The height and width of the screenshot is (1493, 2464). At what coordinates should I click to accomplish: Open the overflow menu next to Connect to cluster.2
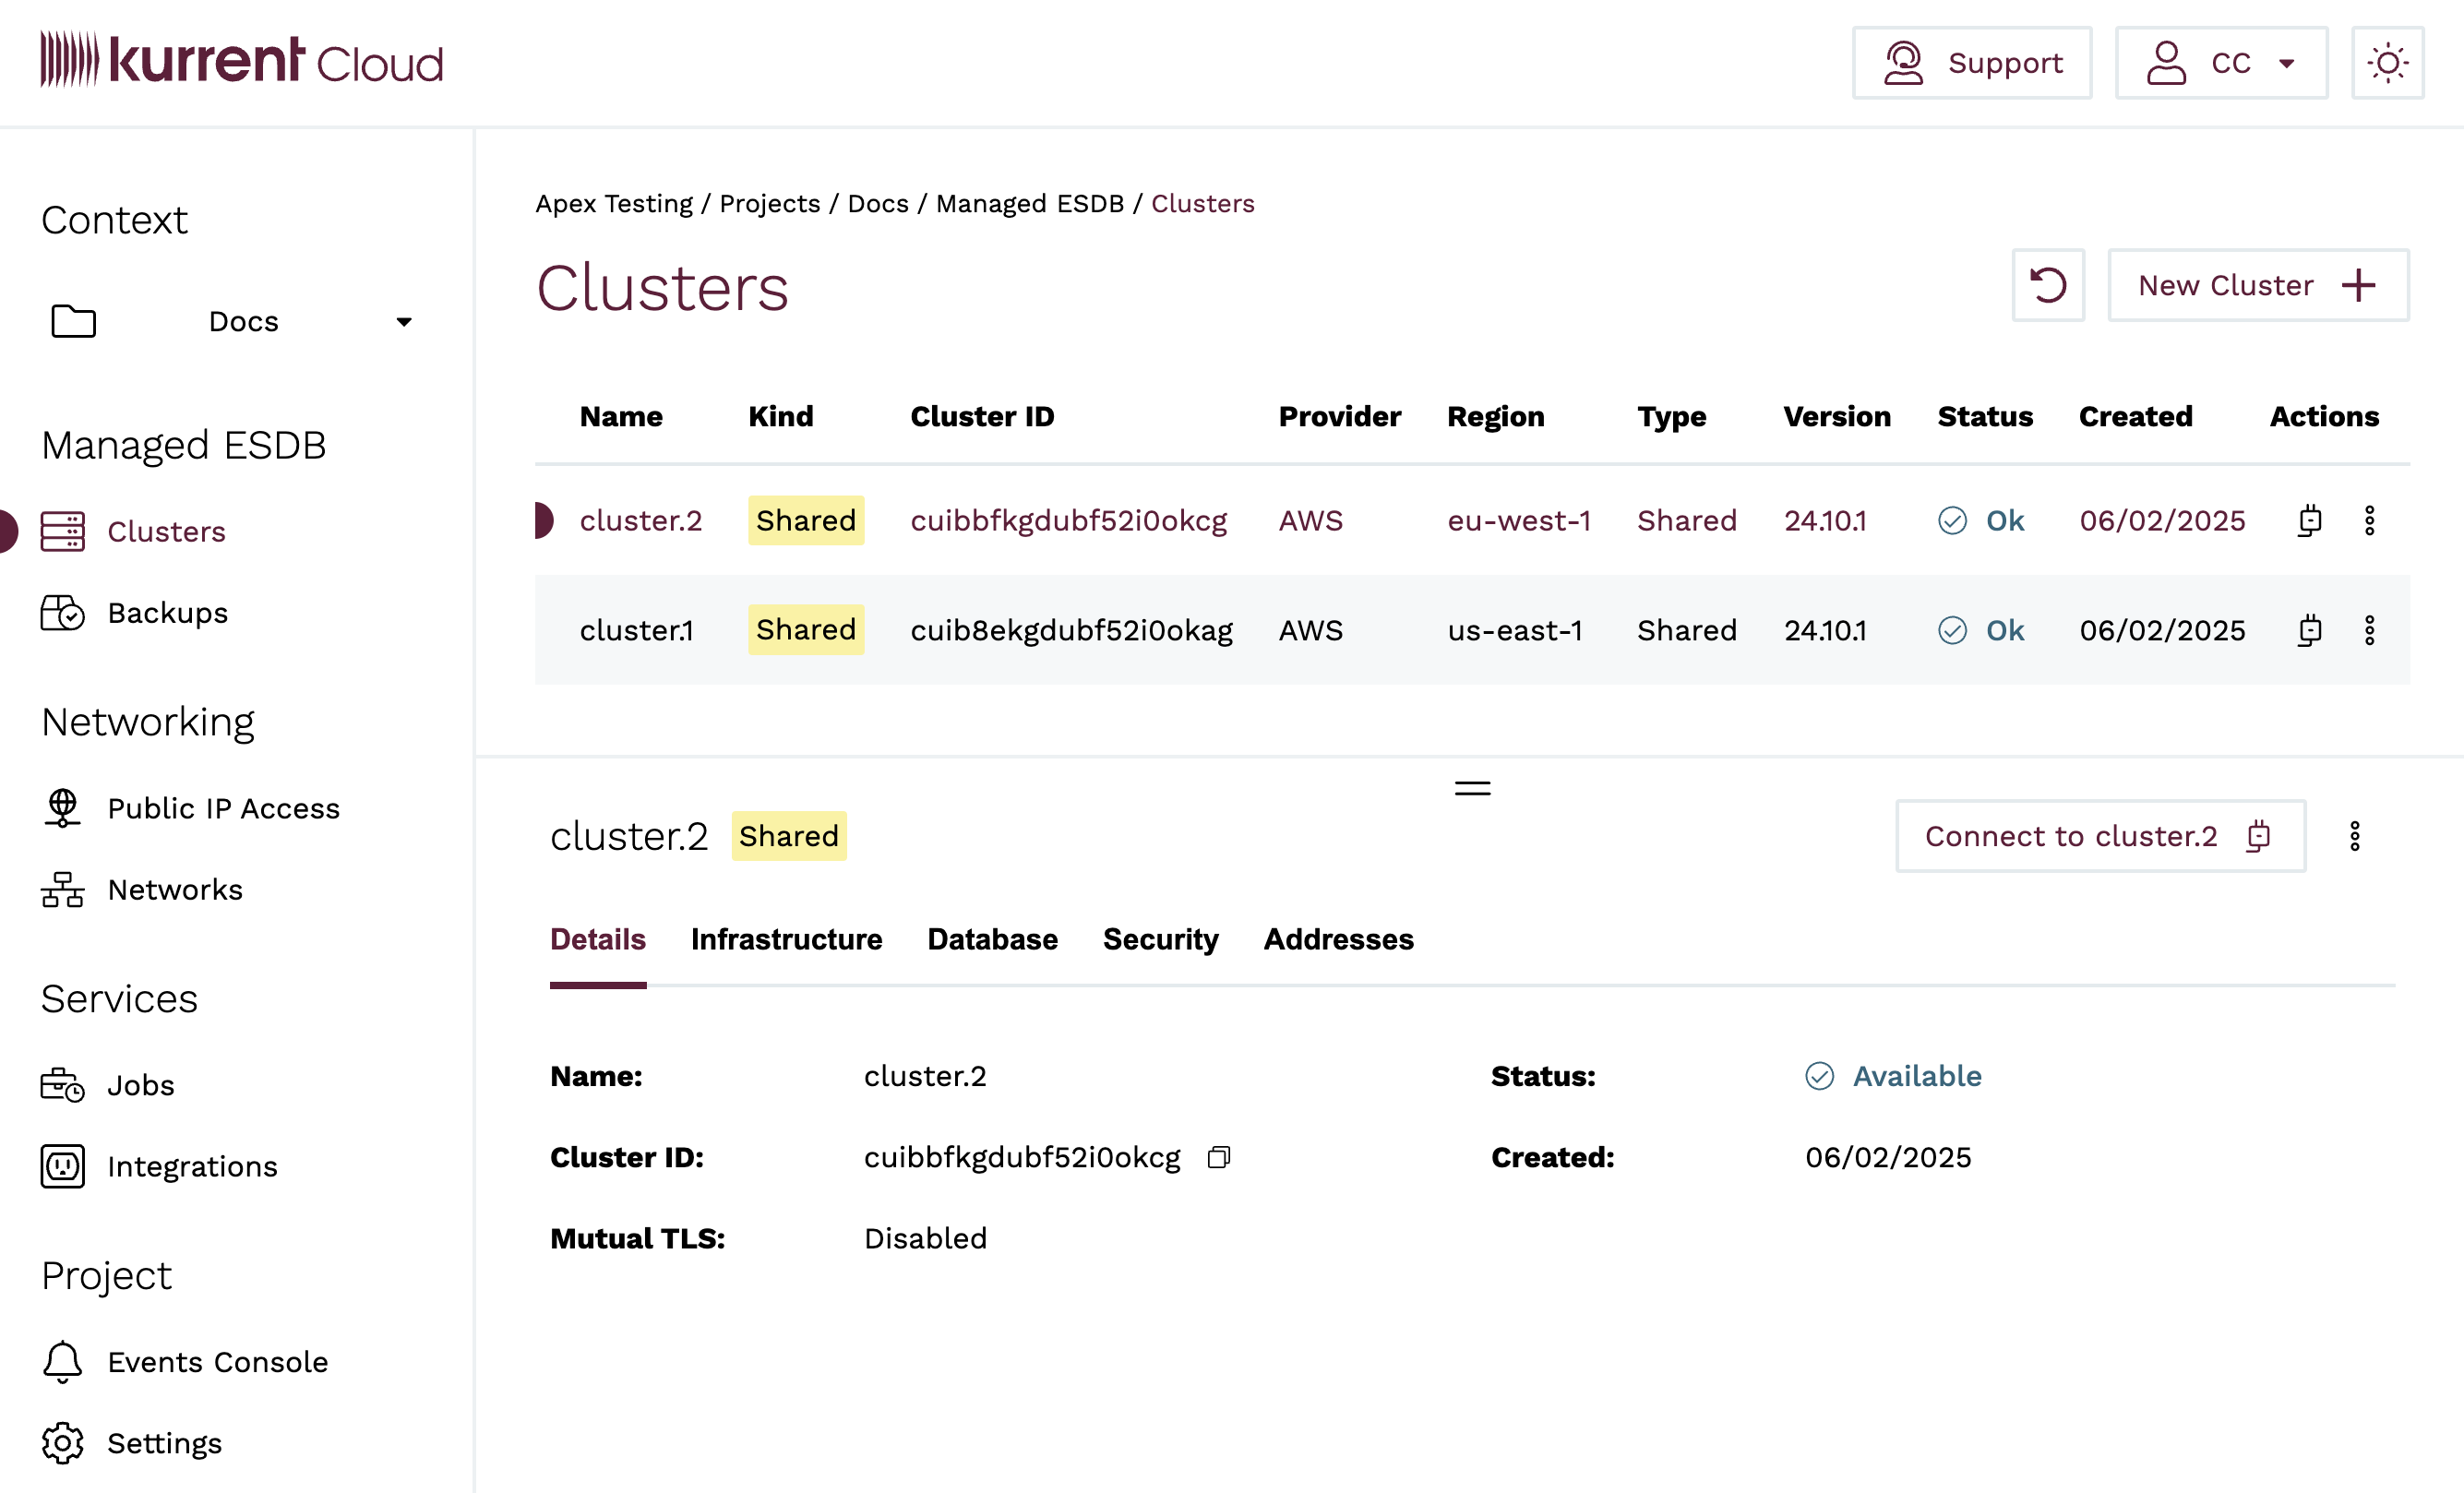click(x=2355, y=836)
